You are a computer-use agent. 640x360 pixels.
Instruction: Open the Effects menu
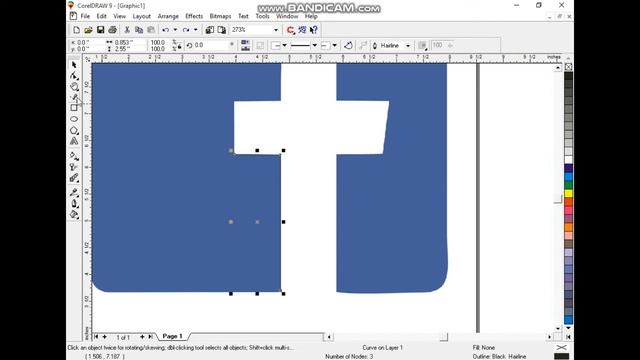(194, 16)
